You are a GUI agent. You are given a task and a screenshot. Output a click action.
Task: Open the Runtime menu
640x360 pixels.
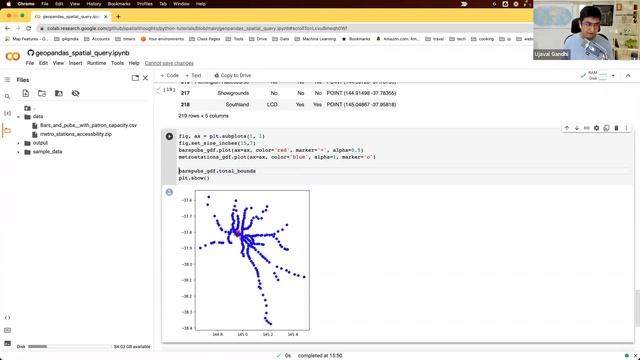pyautogui.click(x=96, y=63)
